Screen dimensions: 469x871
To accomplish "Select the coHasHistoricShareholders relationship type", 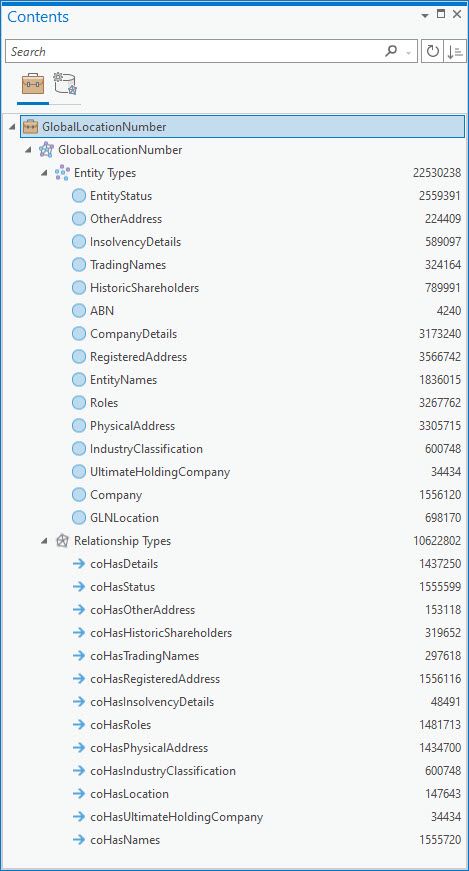I will pos(161,633).
